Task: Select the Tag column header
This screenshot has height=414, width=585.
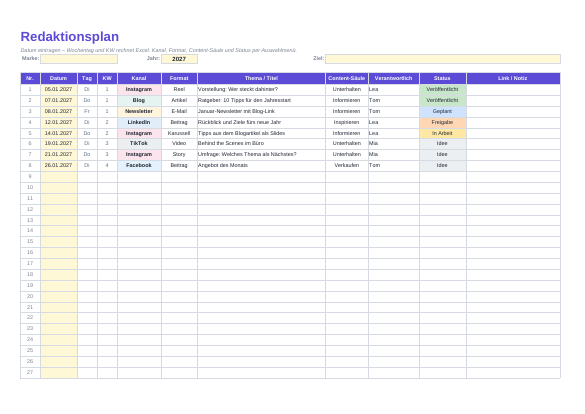Action: pyautogui.click(x=87, y=78)
